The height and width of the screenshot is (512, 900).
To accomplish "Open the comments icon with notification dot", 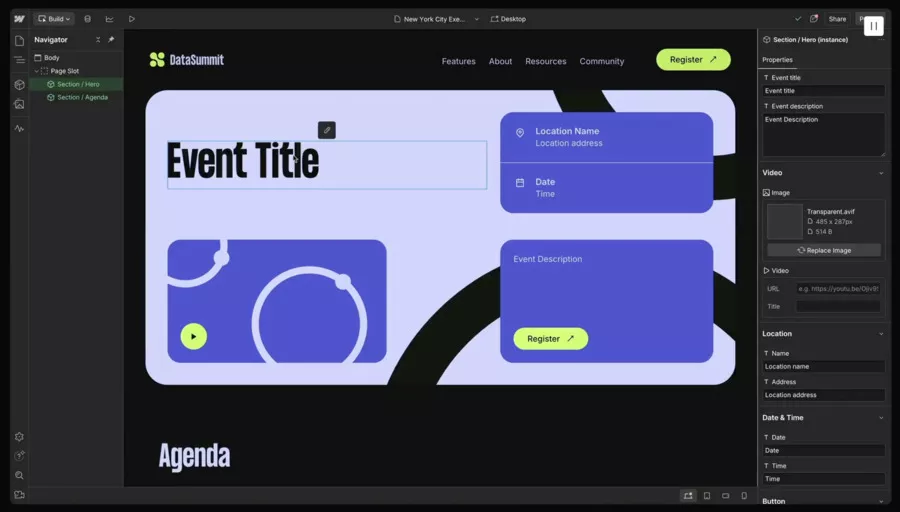I will [x=814, y=19].
